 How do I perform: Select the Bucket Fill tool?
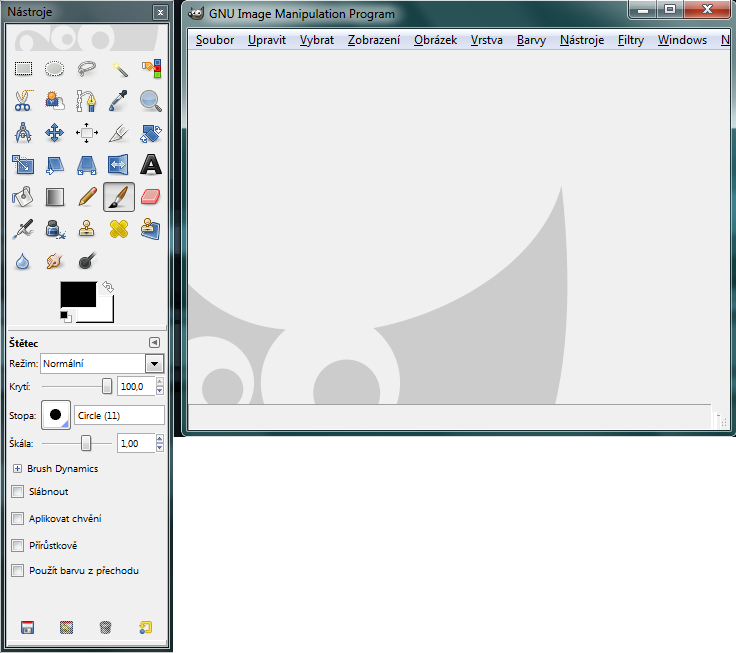[23, 197]
